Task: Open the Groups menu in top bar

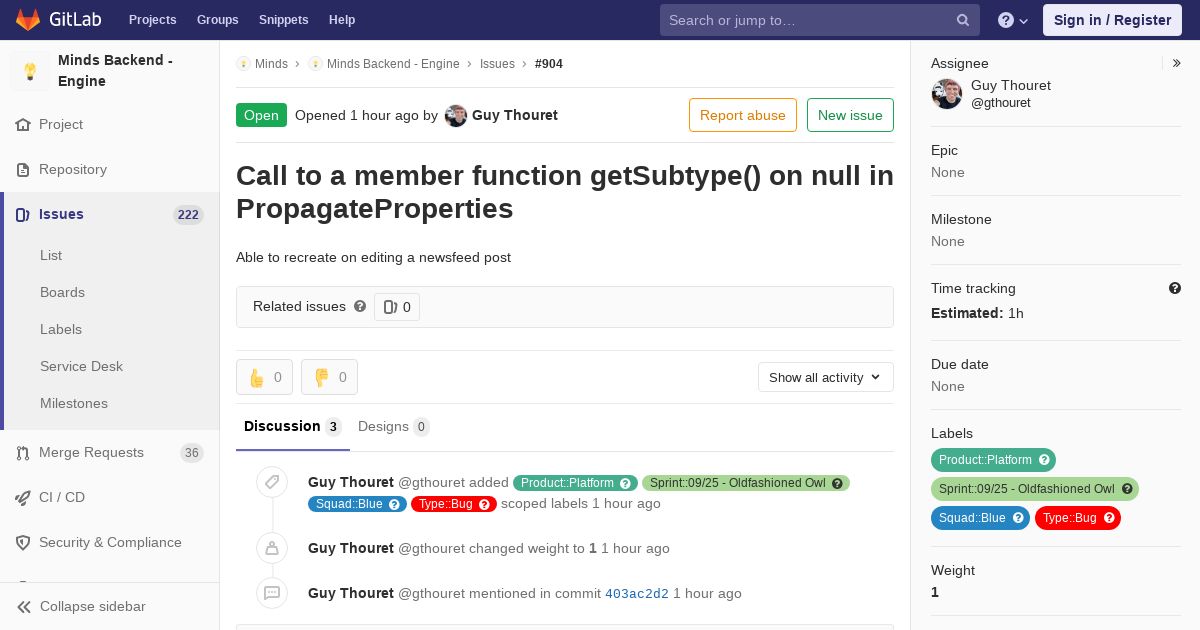Action: pyautogui.click(x=218, y=20)
